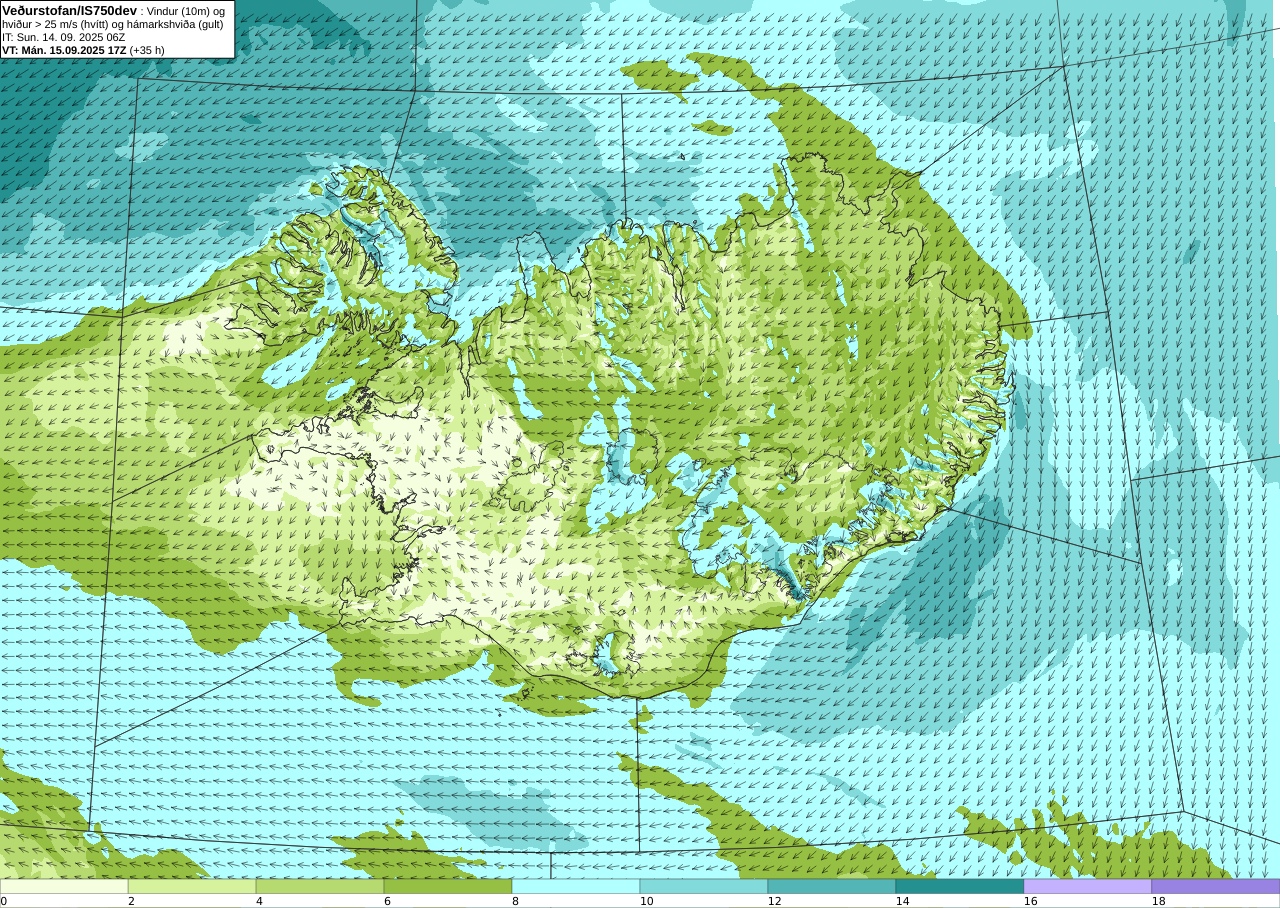Select the purple legend swatch above 18 m/s
The height and width of the screenshot is (908, 1280).
(x=1216, y=886)
